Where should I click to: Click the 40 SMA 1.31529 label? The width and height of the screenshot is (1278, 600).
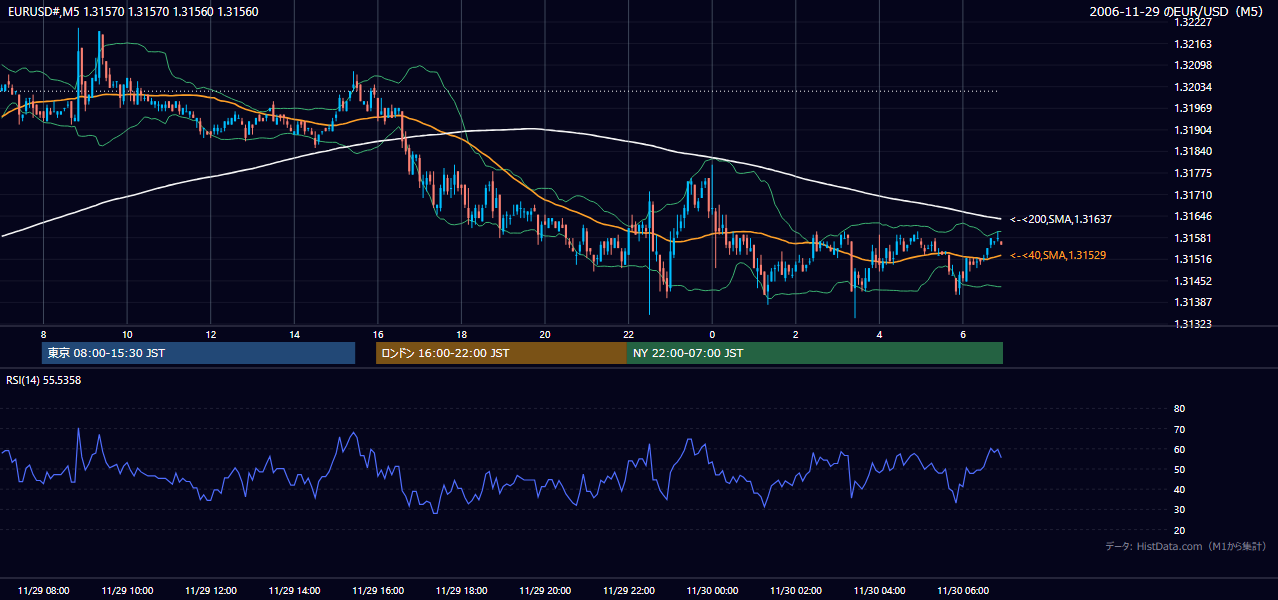point(1057,256)
